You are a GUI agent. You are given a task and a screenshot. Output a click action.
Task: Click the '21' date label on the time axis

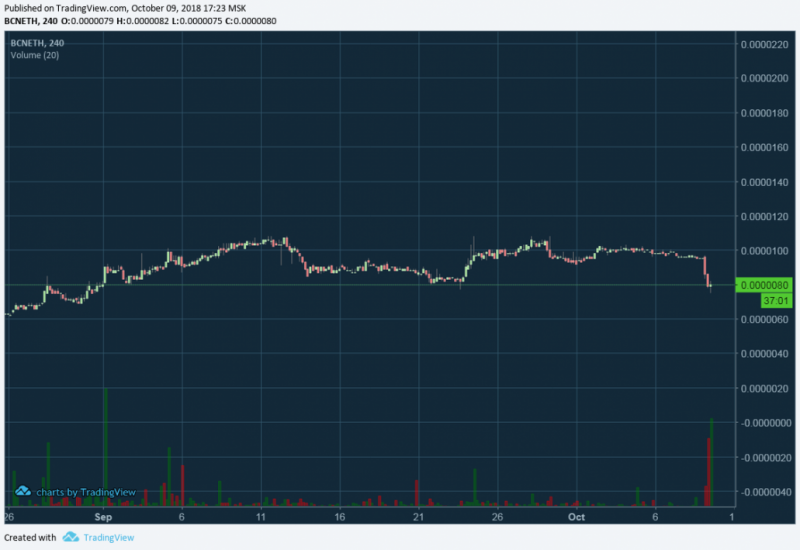(418, 517)
